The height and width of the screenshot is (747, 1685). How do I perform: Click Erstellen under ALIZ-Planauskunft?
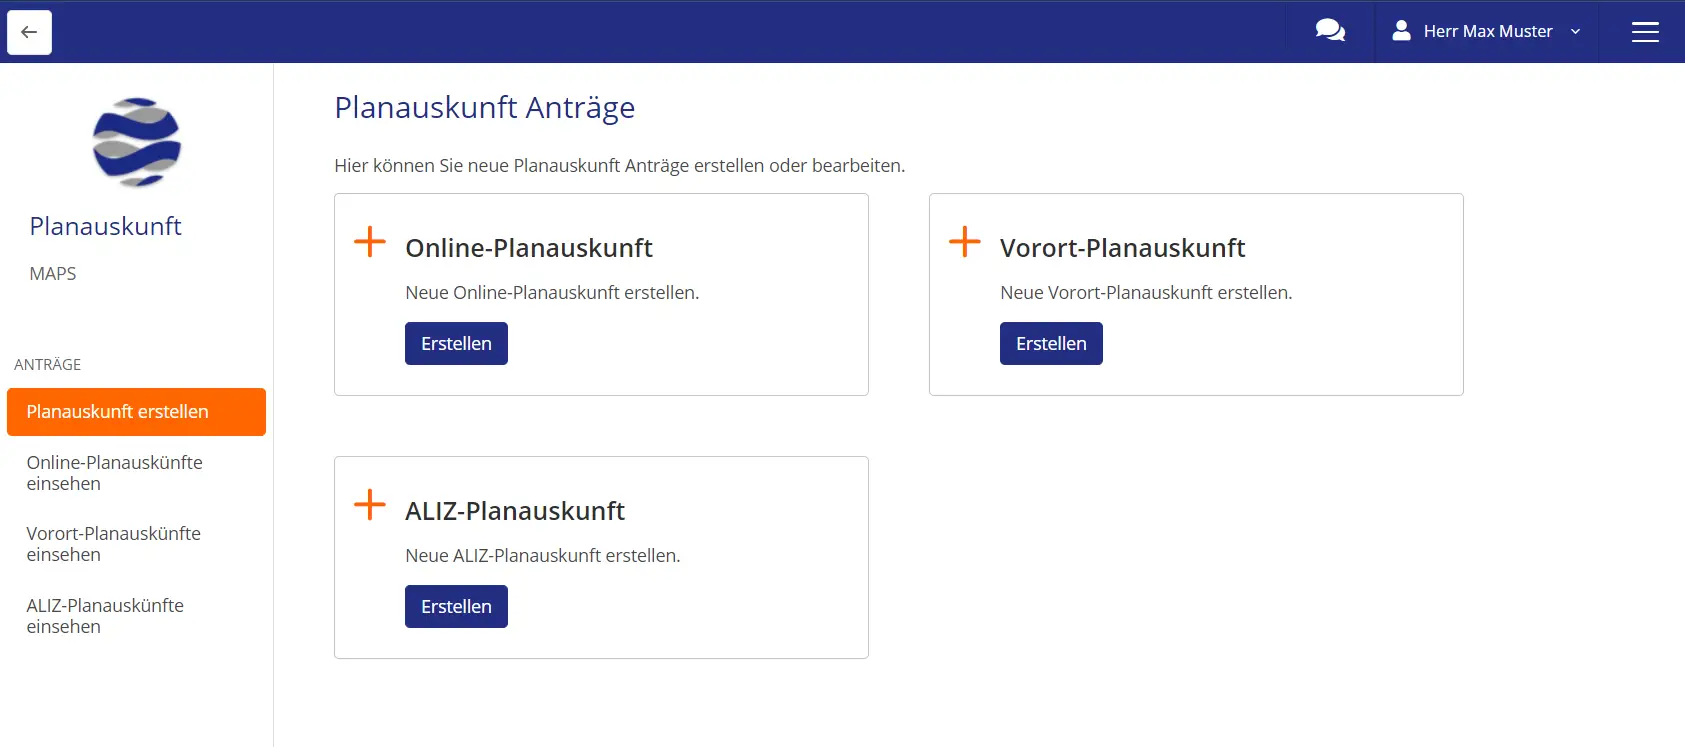point(456,606)
